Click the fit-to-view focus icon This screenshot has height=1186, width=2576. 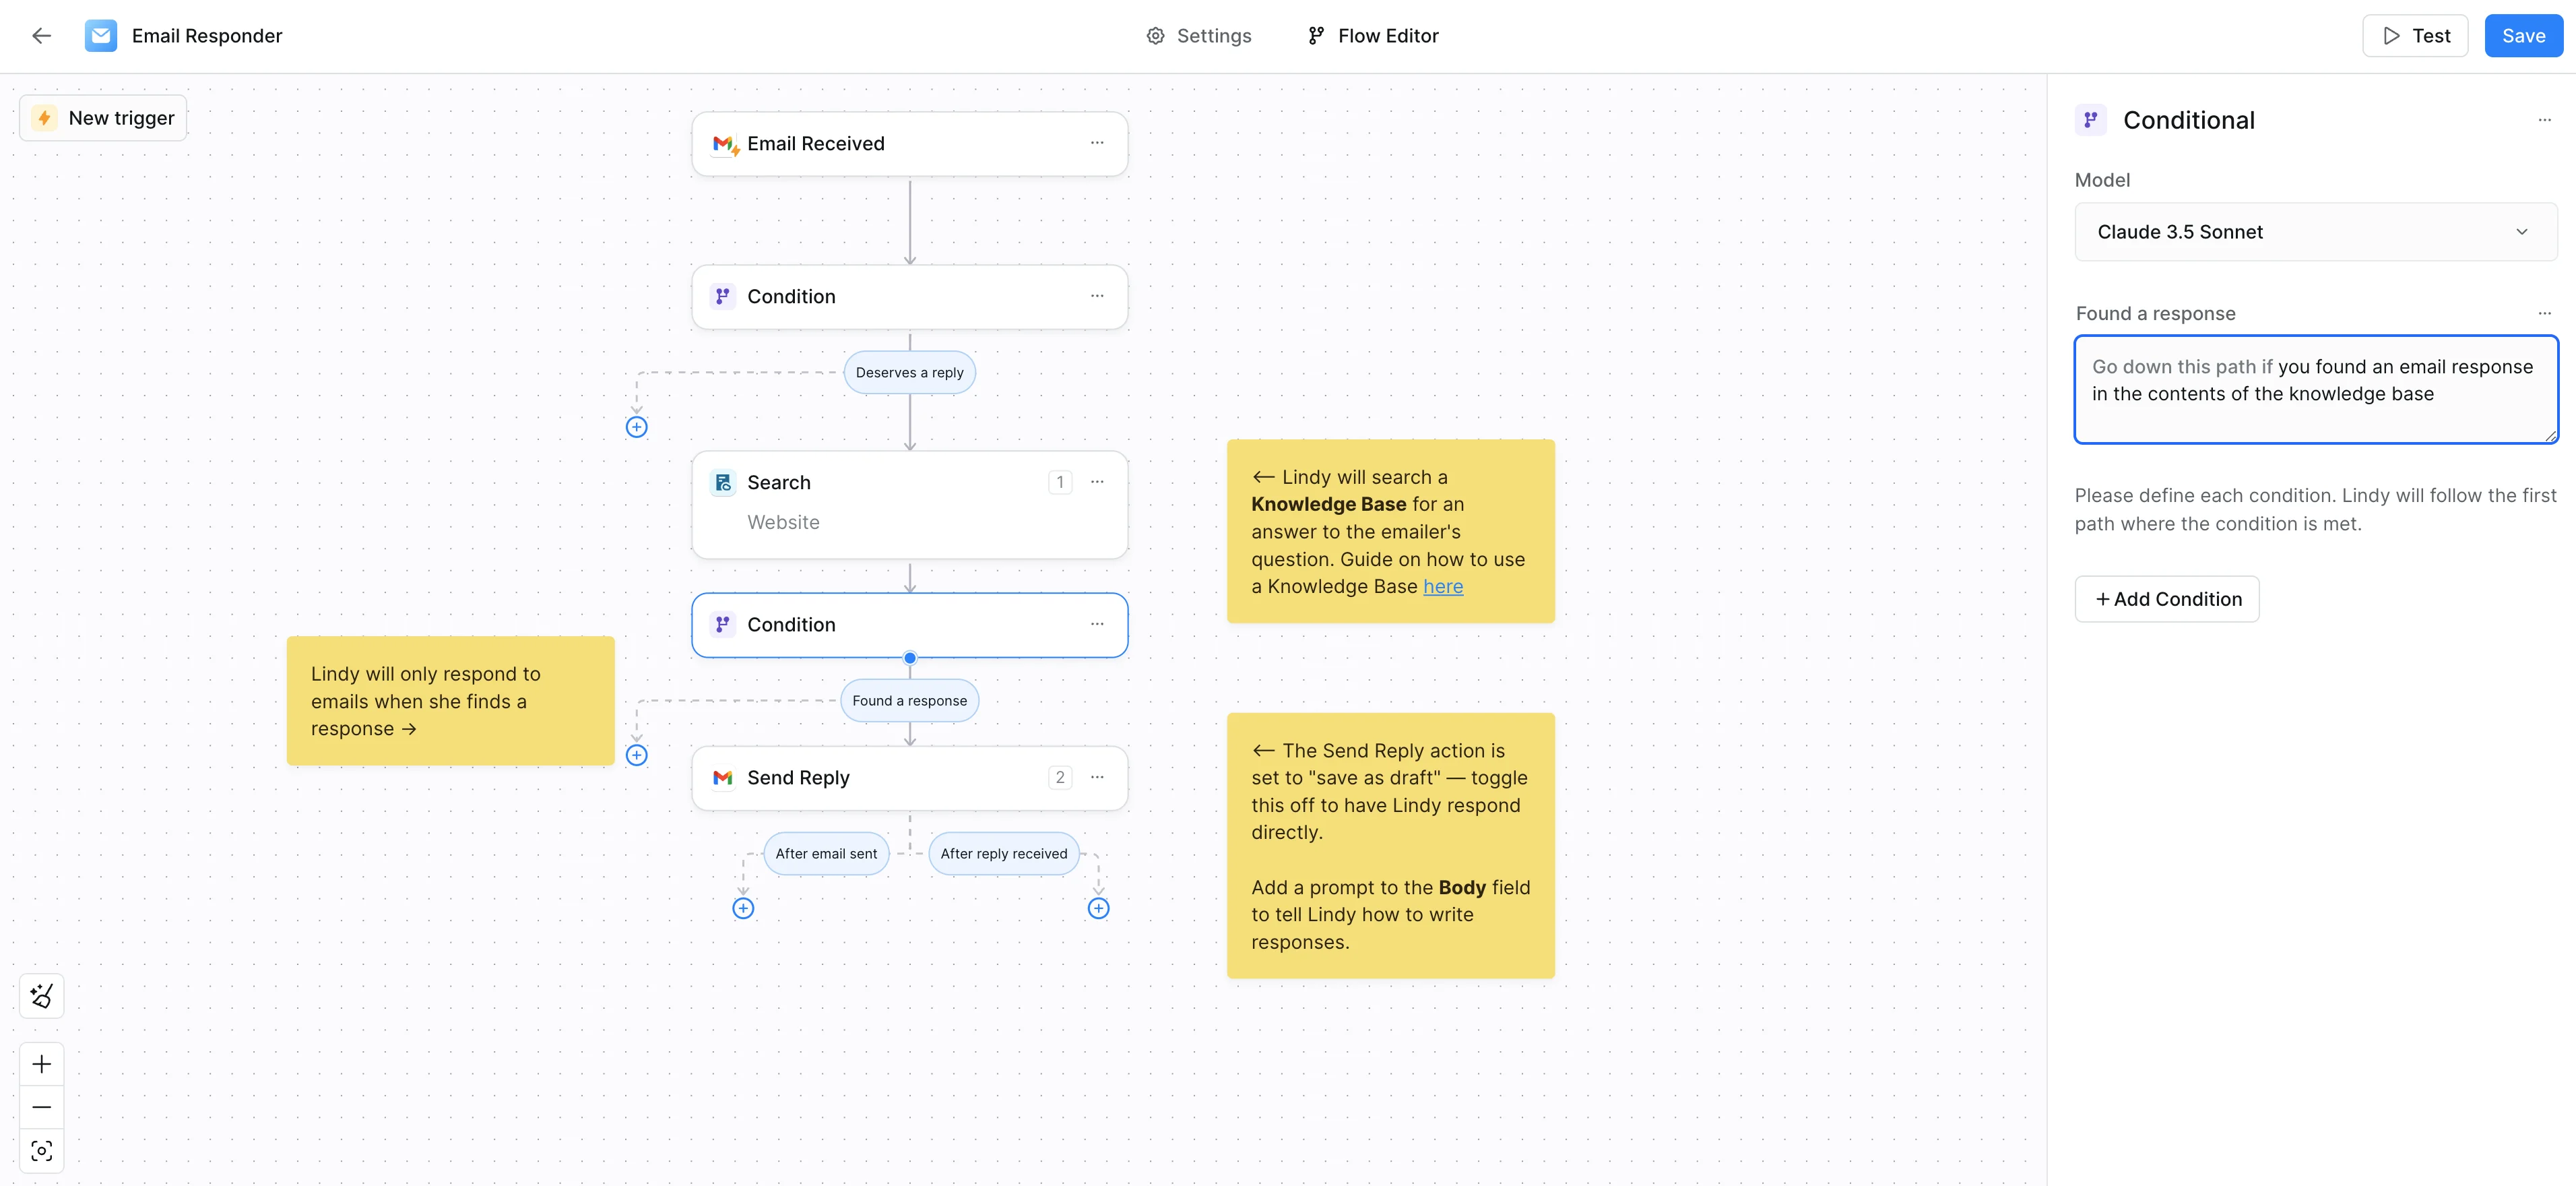pos(42,1151)
